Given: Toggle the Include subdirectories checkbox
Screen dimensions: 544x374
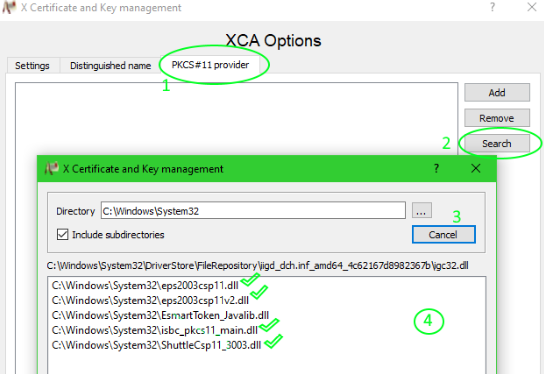Looking at the screenshot, I should pyautogui.click(x=62, y=235).
